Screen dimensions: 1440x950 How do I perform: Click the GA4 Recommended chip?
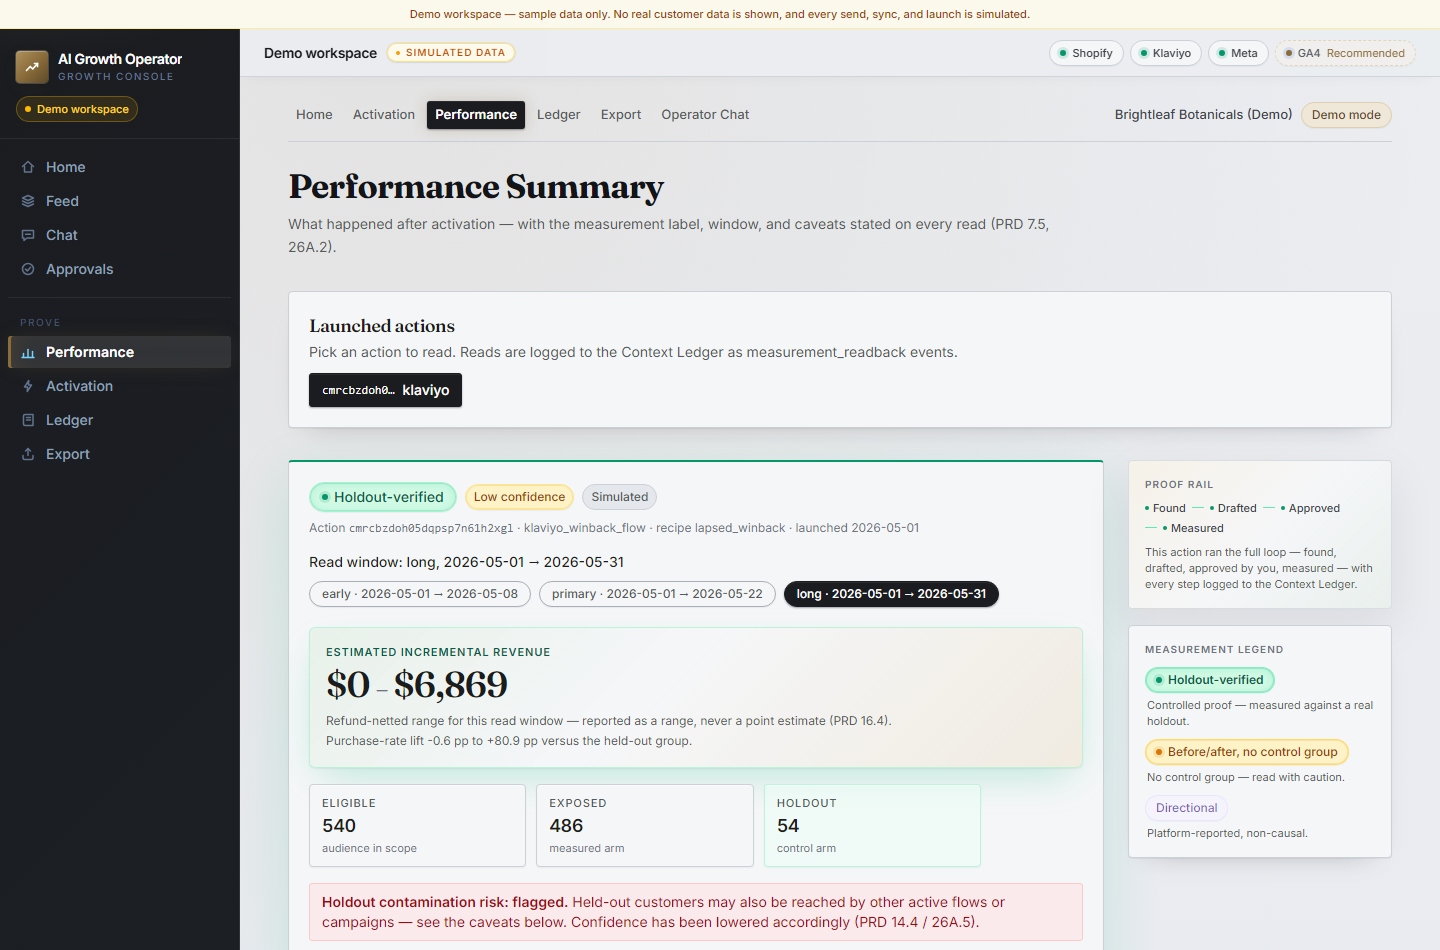tap(1346, 53)
